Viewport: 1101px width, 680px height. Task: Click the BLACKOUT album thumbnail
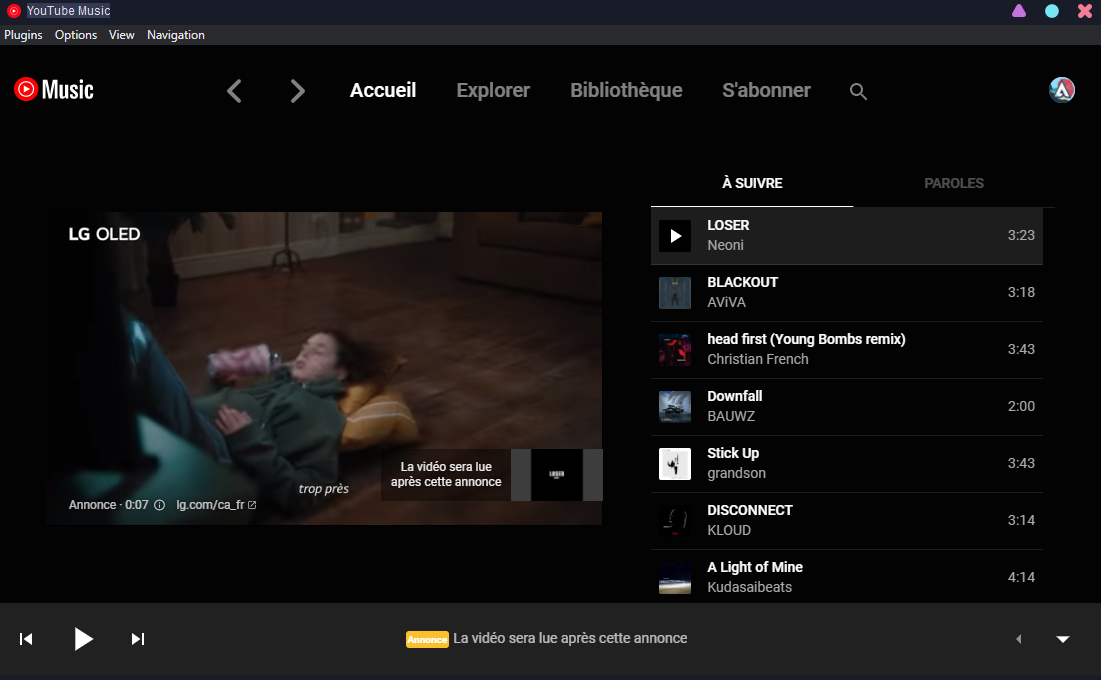pyautogui.click(x=675, y=293)
